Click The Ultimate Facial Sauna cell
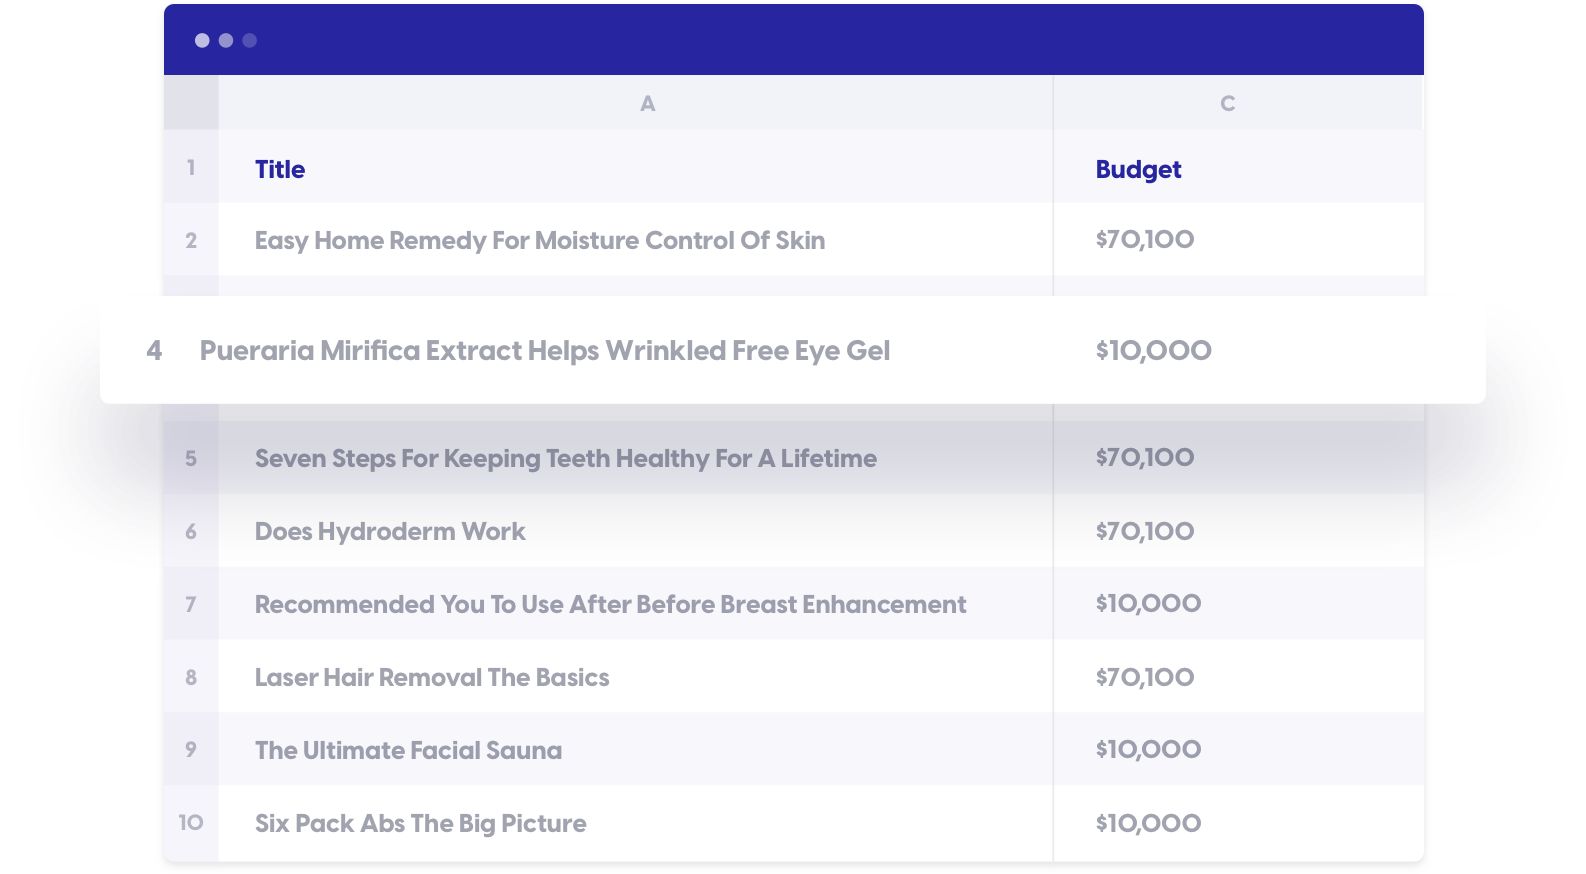This screenshot has height=874, width=1586. pos(408,750)
